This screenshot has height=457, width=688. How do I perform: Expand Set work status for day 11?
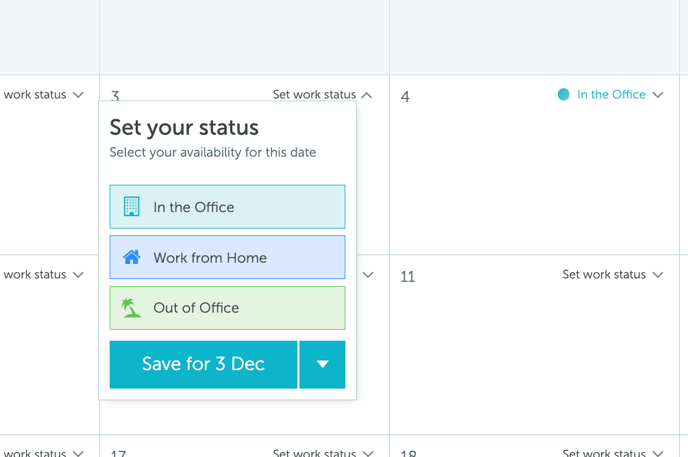(x=613, y=275)
